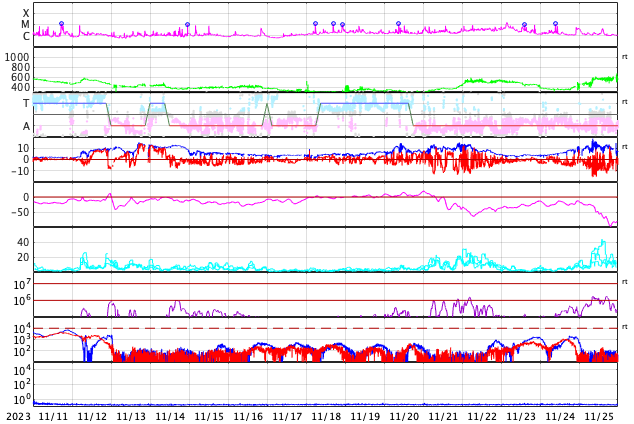Pick the "11/20" date label

pos(404,416)
